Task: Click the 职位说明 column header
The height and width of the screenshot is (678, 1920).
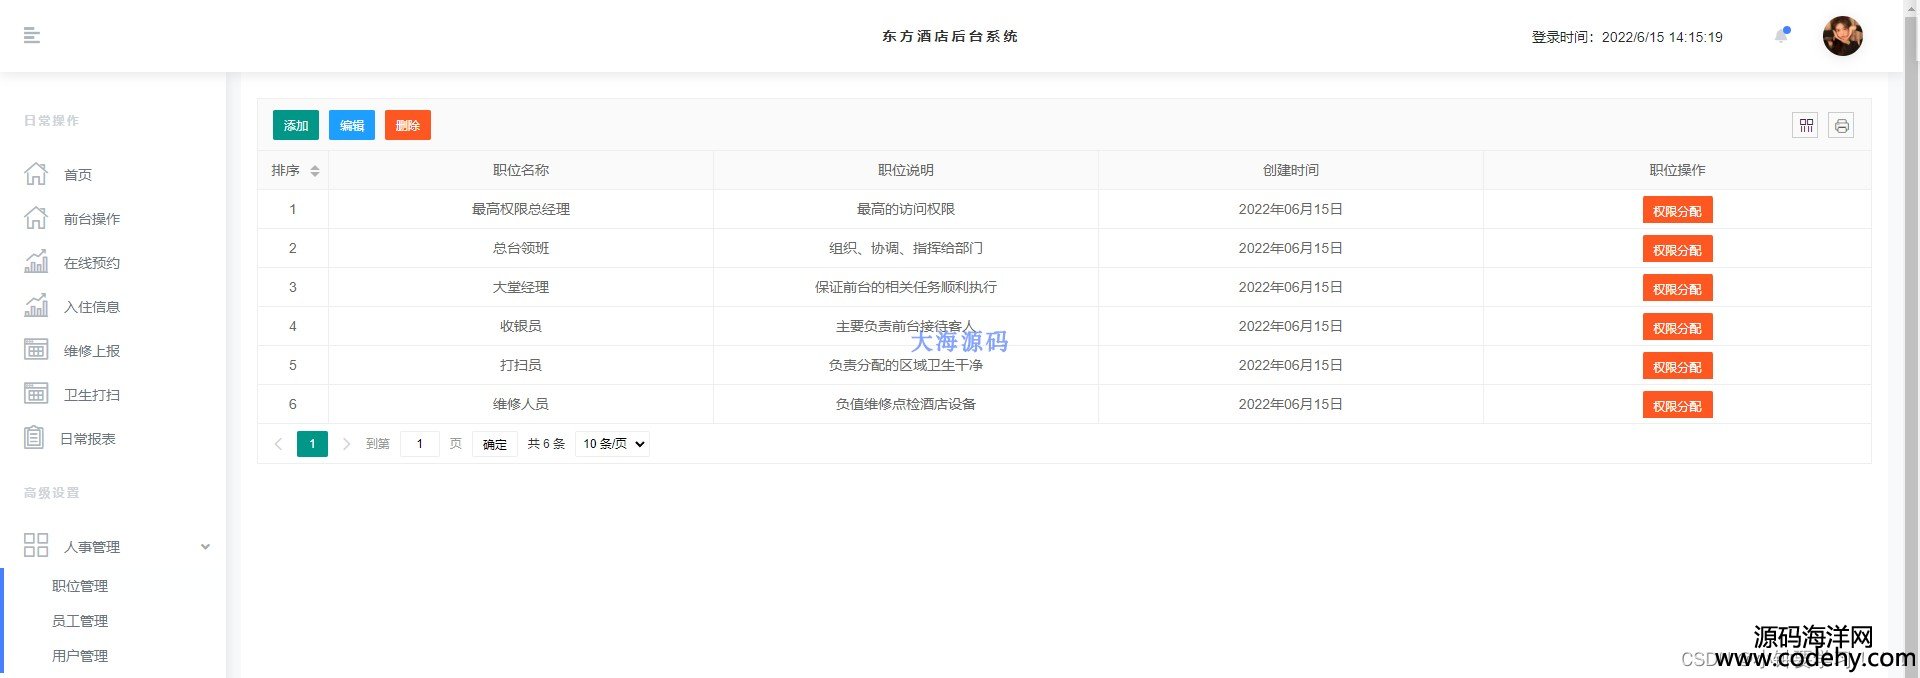Action: (906, 170)
